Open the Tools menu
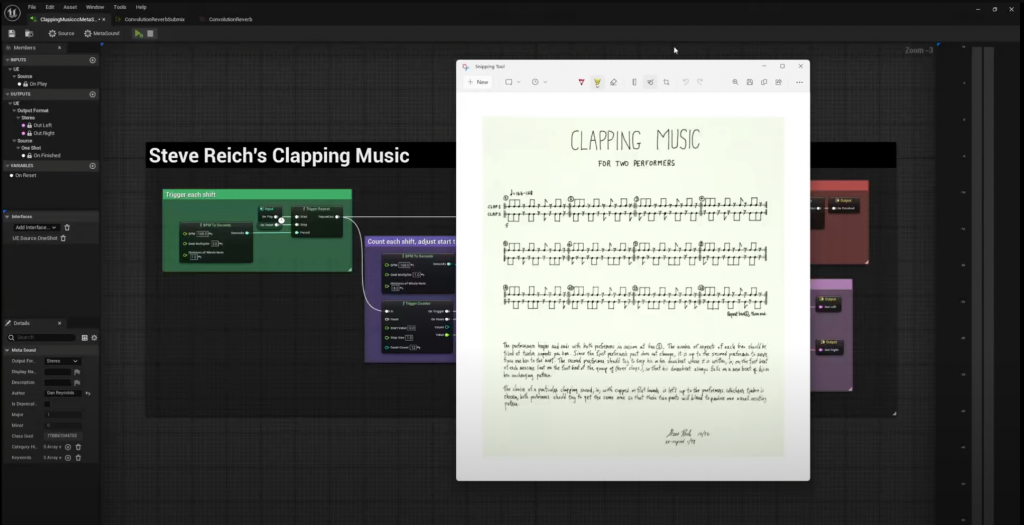The image size is (1024, 525). [120, 7]
